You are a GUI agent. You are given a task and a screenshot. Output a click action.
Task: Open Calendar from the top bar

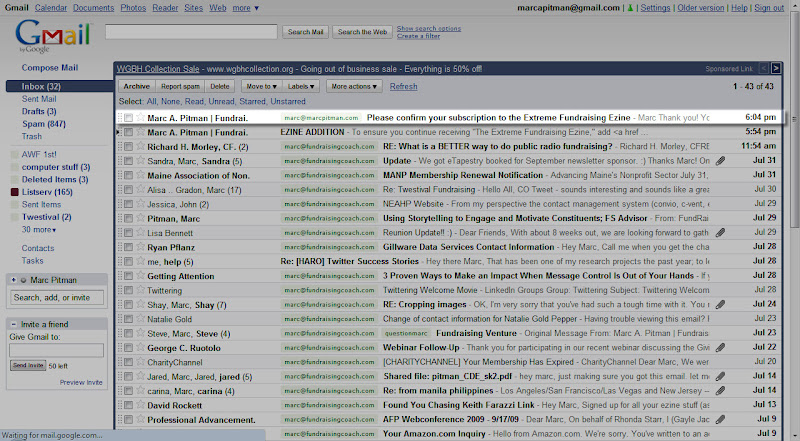click(x=51, y=8)
